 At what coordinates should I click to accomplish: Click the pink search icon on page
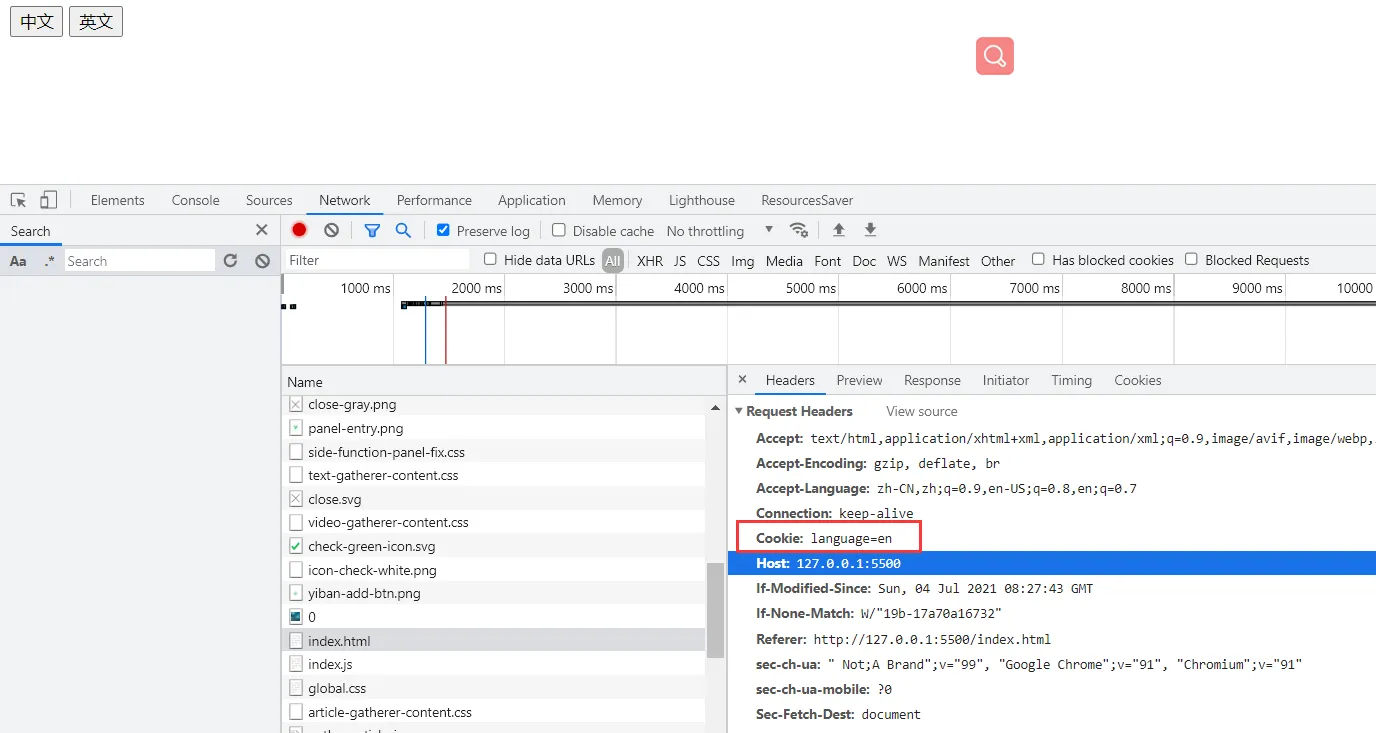click(994, 56)
